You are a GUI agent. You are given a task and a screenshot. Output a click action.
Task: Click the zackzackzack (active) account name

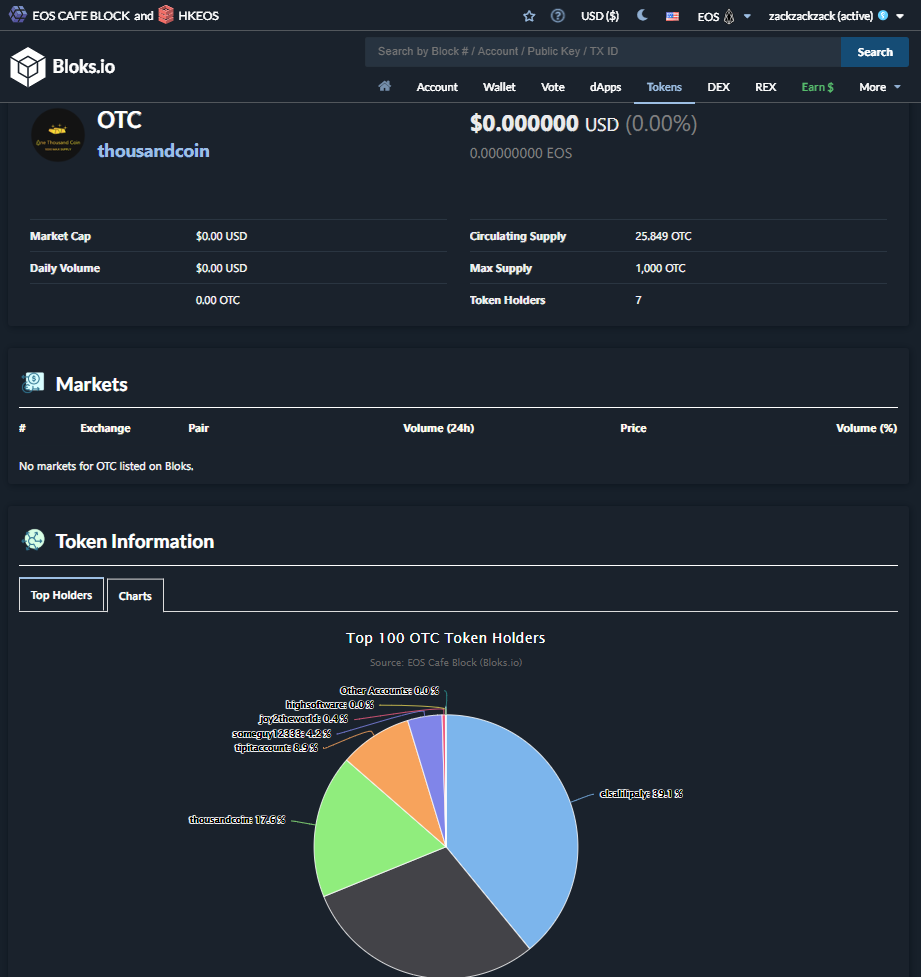pos(821,16)
